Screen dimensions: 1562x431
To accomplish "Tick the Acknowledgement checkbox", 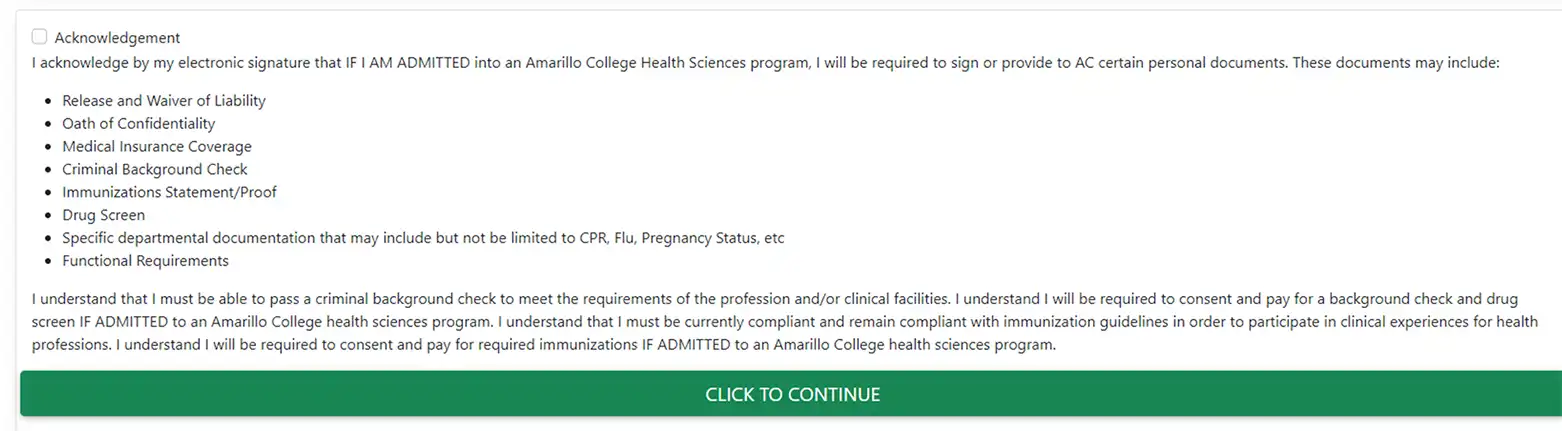I will coord(39,37).
